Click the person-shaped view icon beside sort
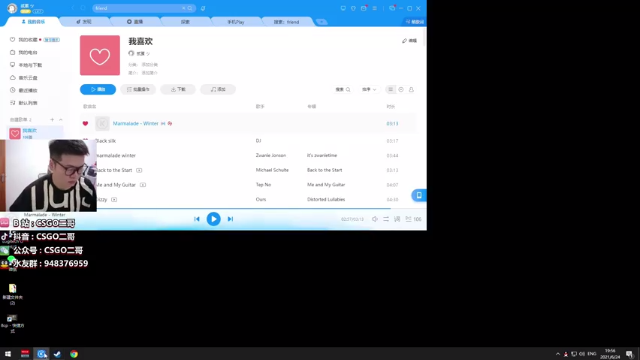 click(411, 89)
